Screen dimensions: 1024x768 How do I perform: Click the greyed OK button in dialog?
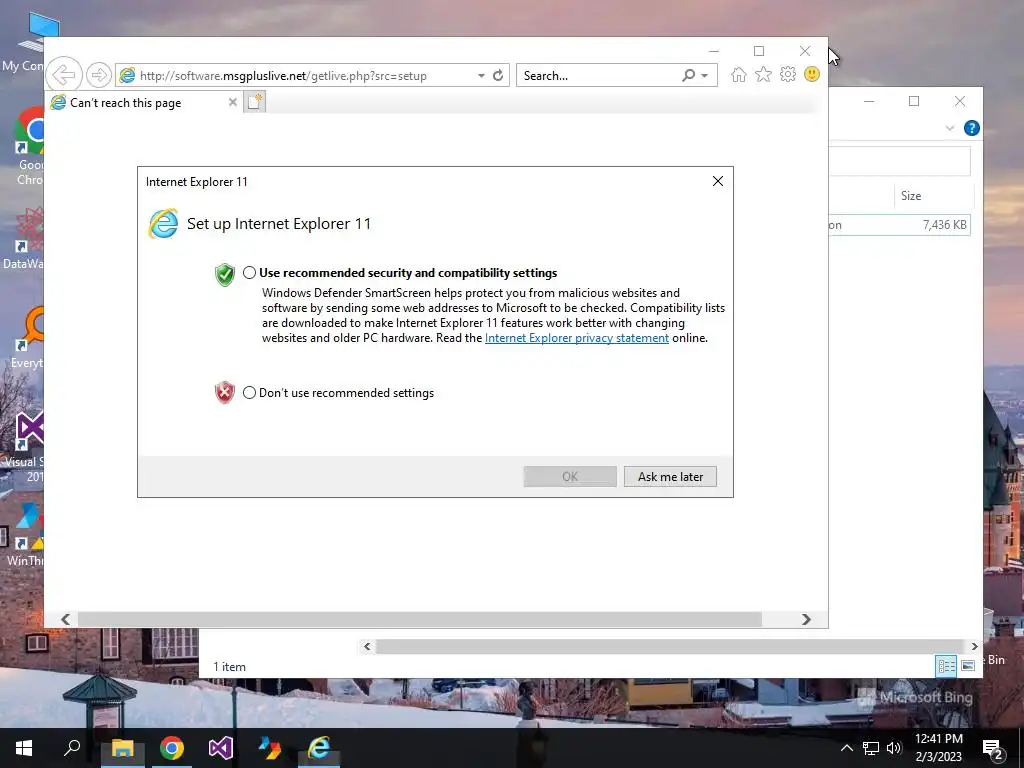tap(570, 477)
